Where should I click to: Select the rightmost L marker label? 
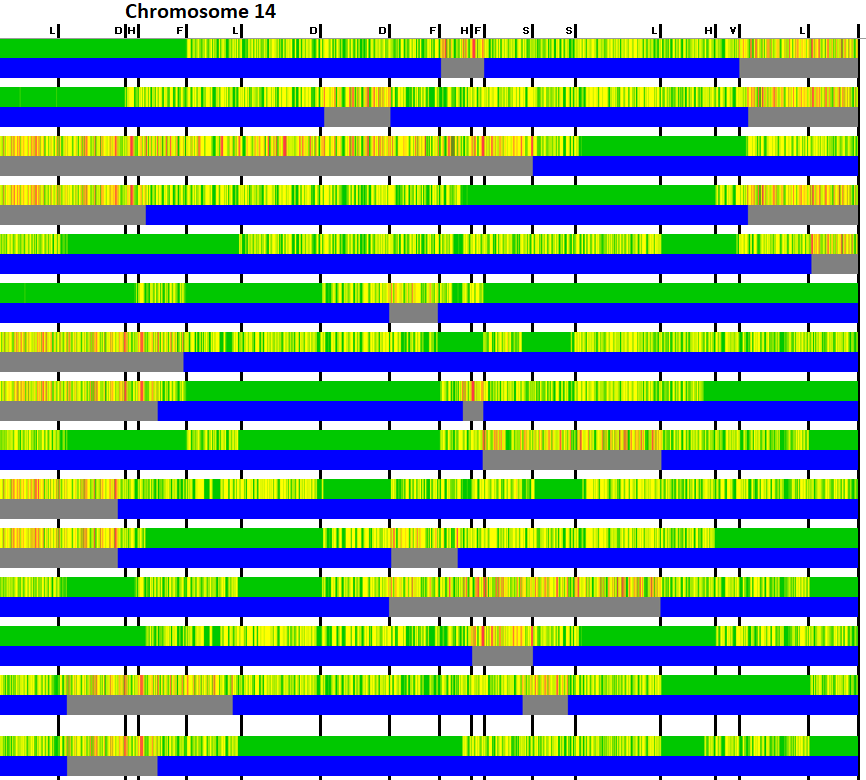click(802, 30)
